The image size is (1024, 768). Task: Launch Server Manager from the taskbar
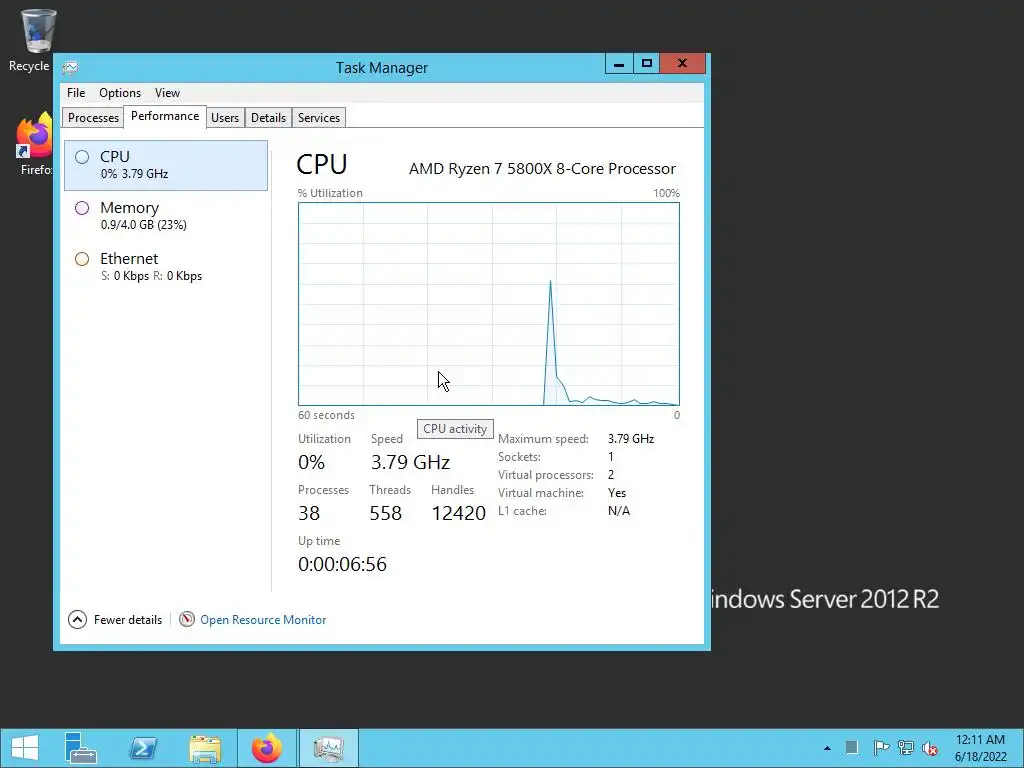click(81, 748)
